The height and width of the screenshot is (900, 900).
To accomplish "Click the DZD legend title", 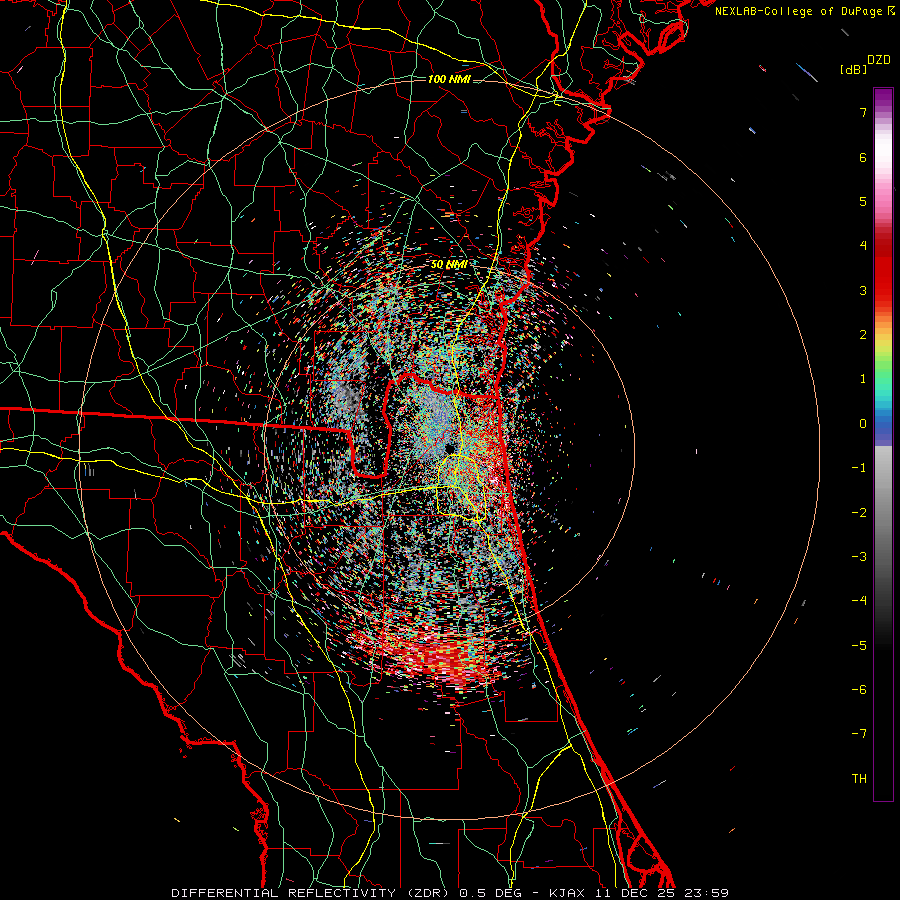I will tap(879, 60).
